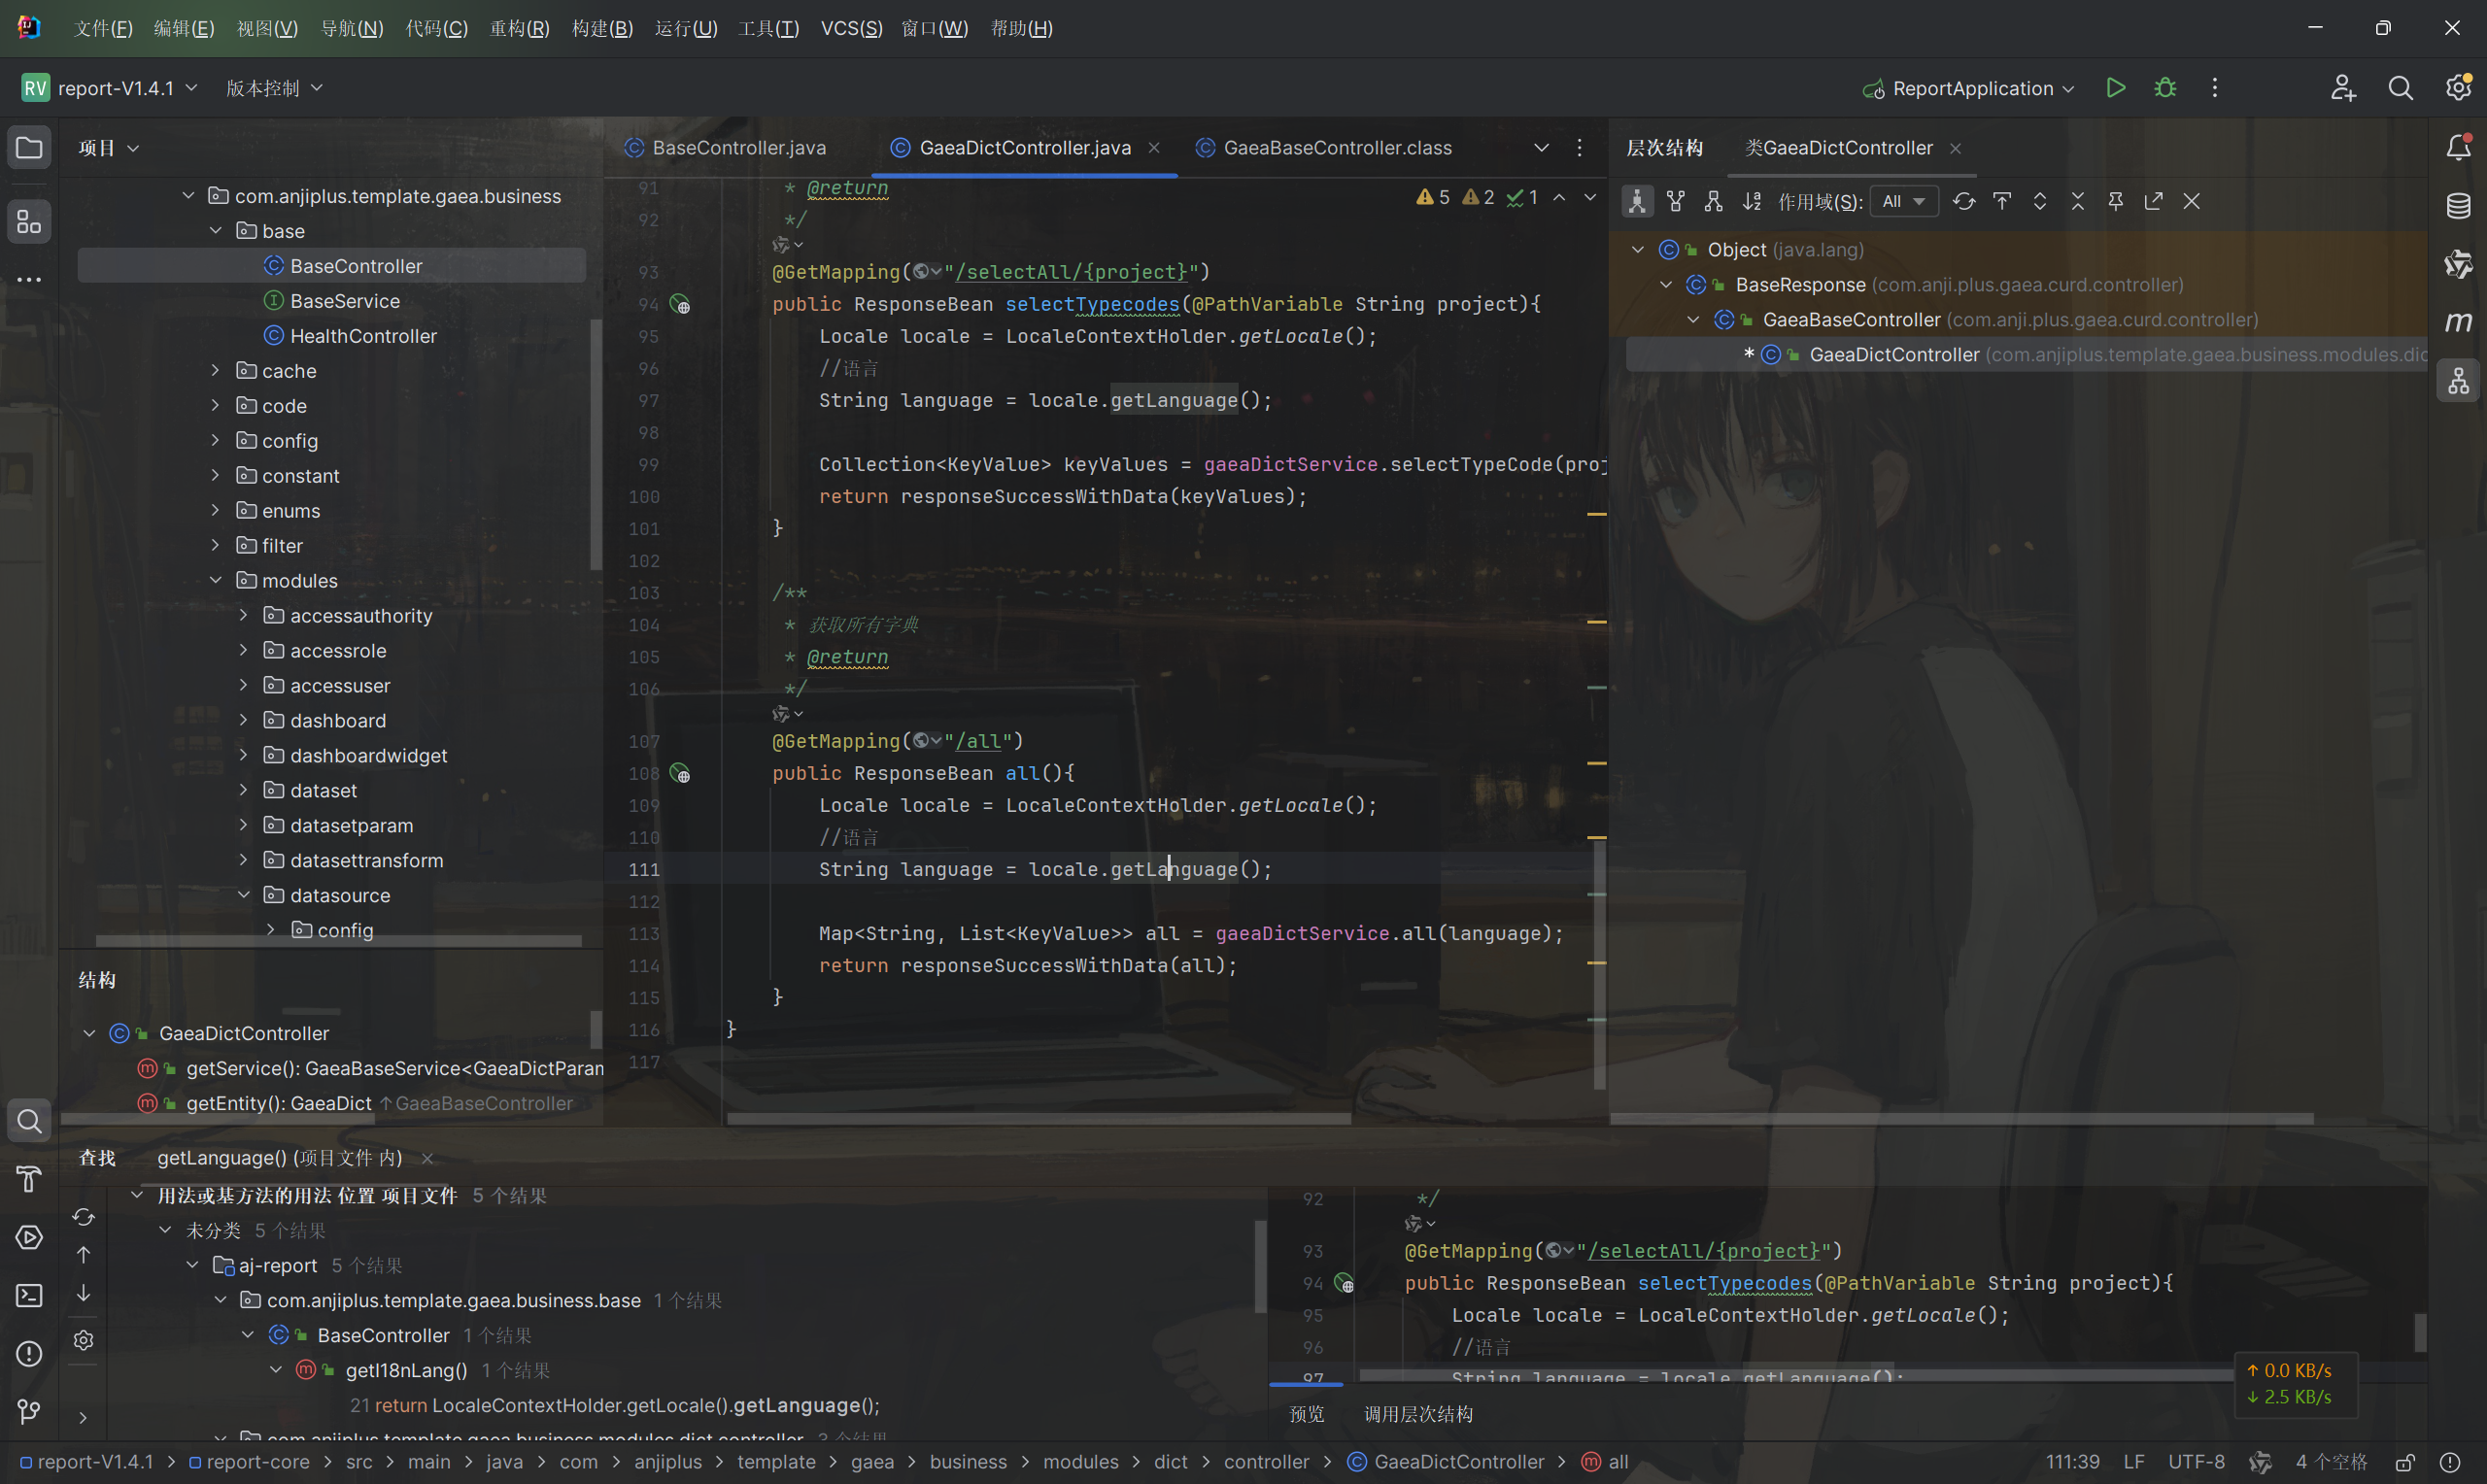The image size is (2487, 1484).
Task: Open IDE settings gear icon
Action: [2458, 88]
